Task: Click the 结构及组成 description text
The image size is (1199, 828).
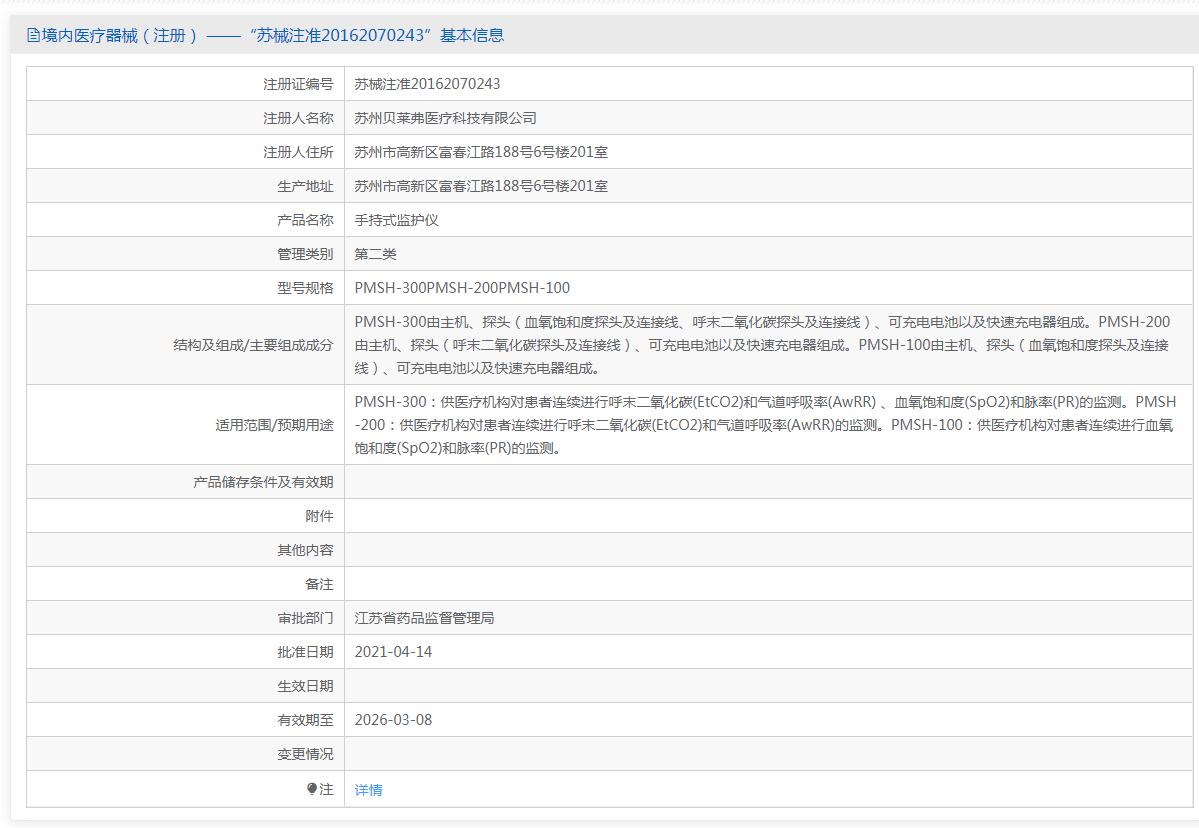Action: point(762,345)
